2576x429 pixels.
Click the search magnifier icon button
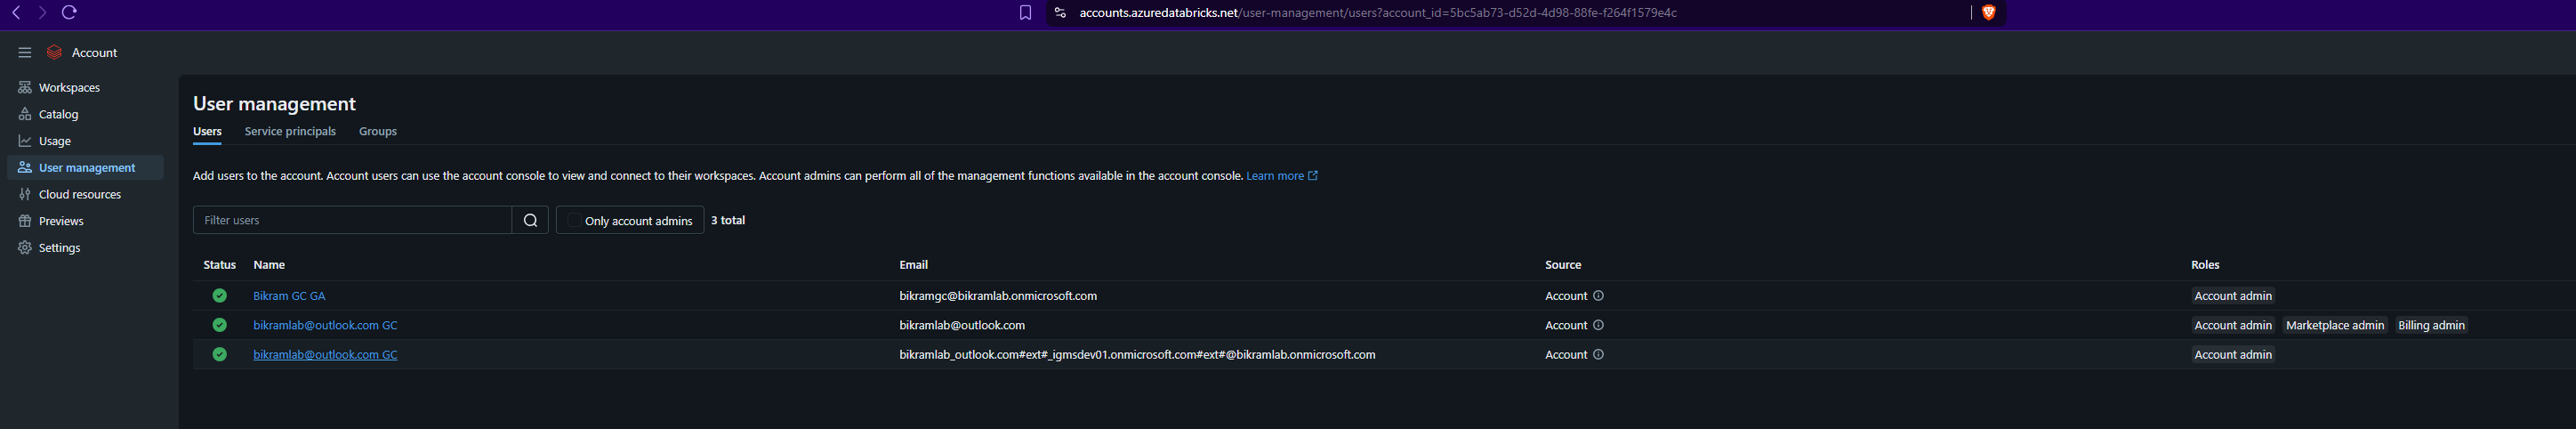530,220
